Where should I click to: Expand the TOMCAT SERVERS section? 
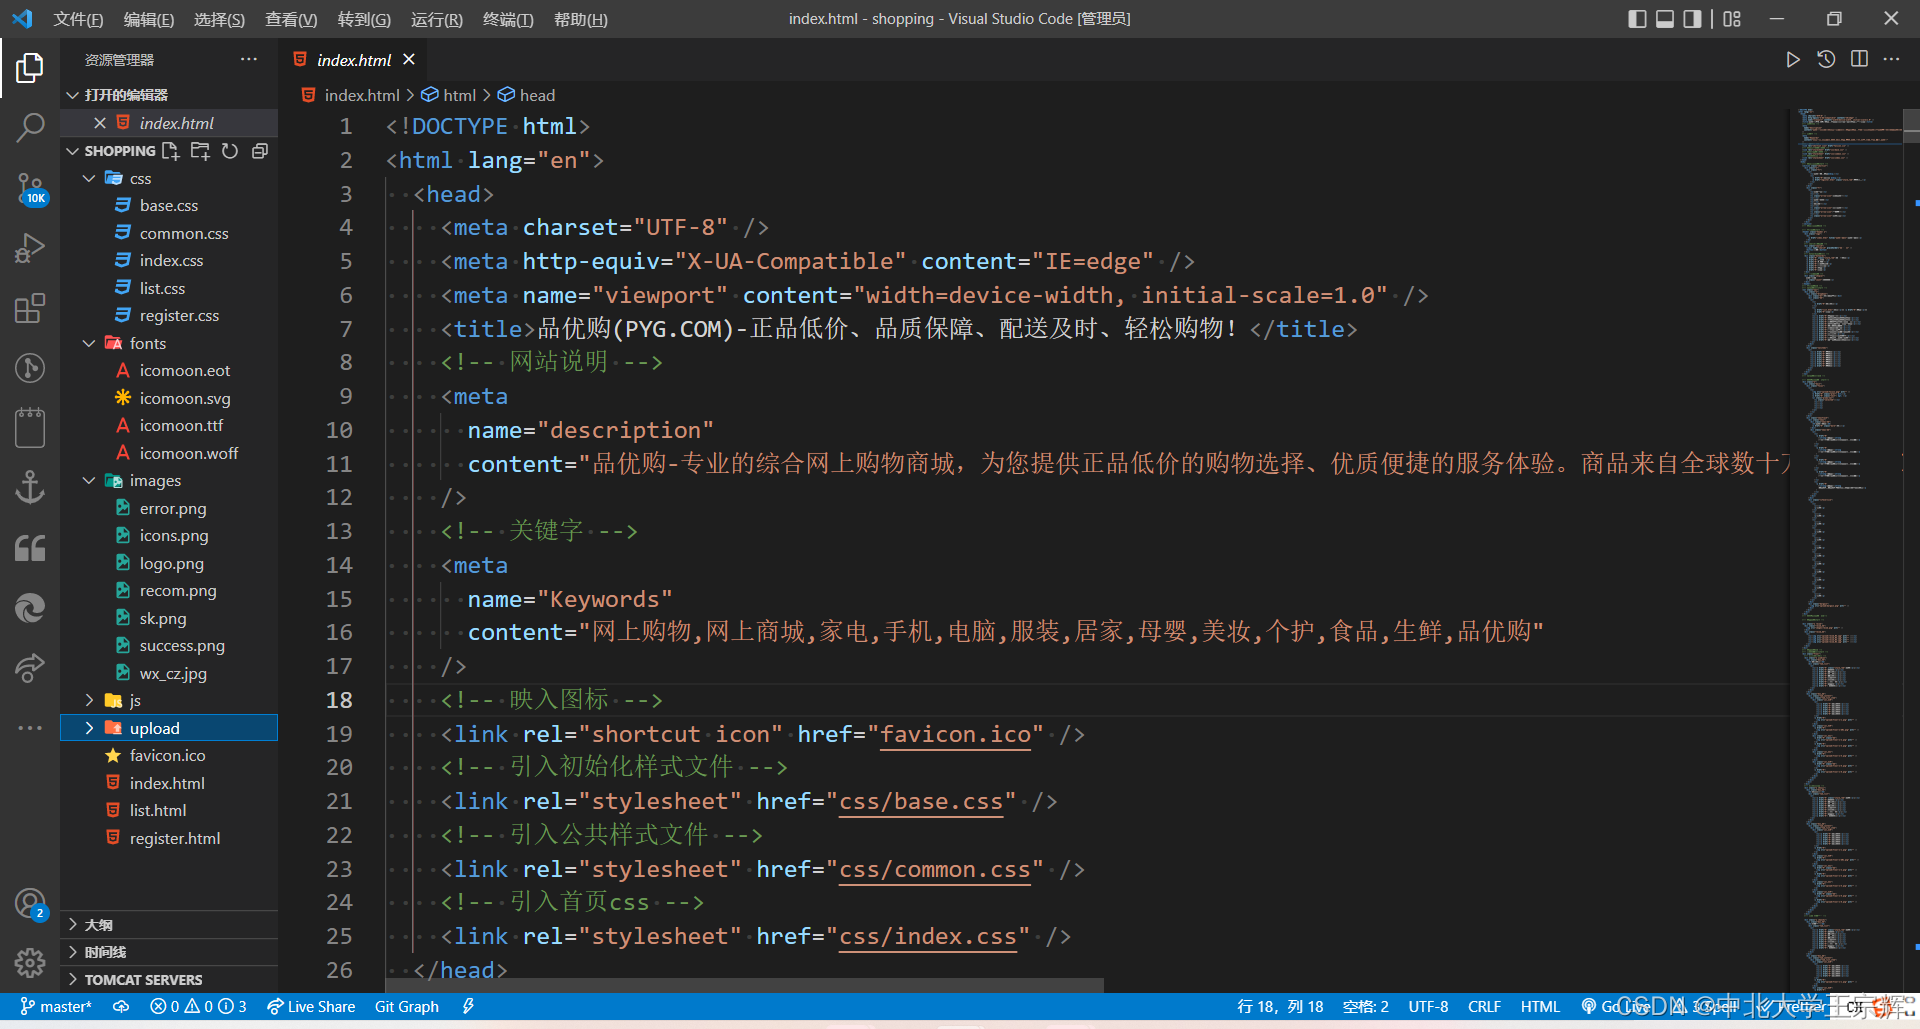(x=170, y=980)
